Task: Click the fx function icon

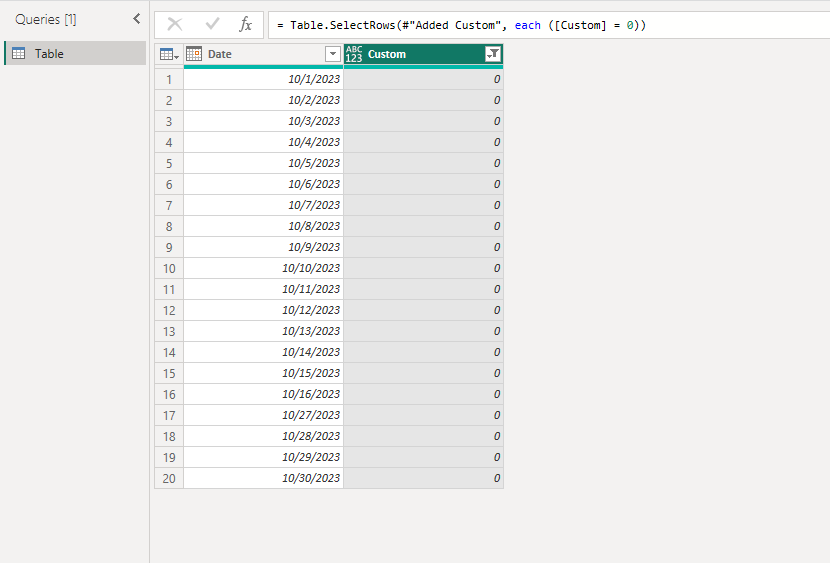Action: pos(245,24)
